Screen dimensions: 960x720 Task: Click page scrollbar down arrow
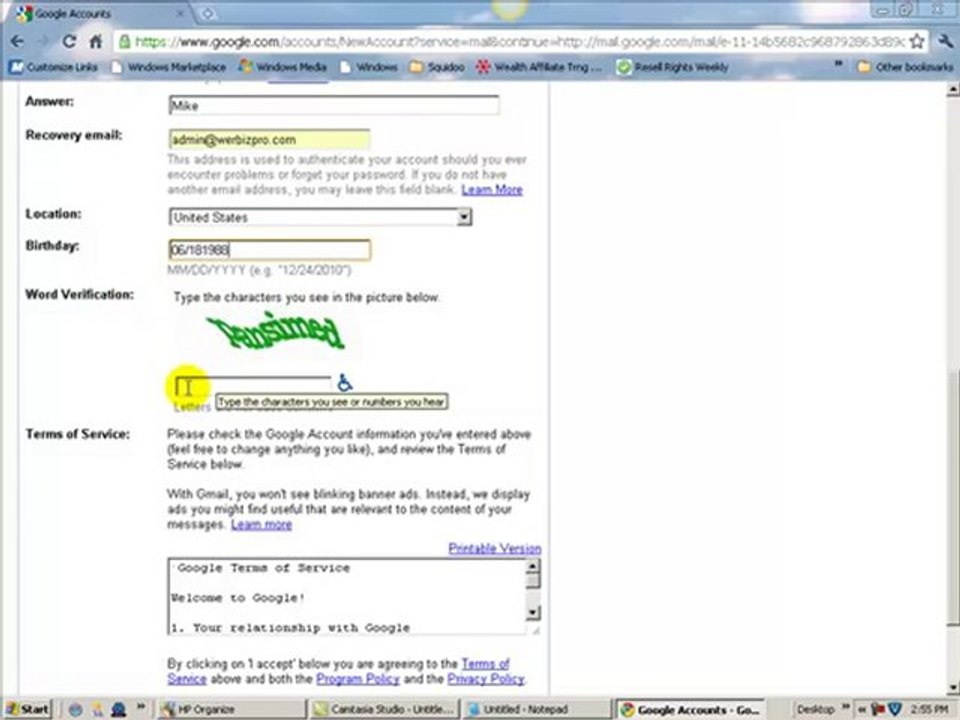tap(952, 688)
